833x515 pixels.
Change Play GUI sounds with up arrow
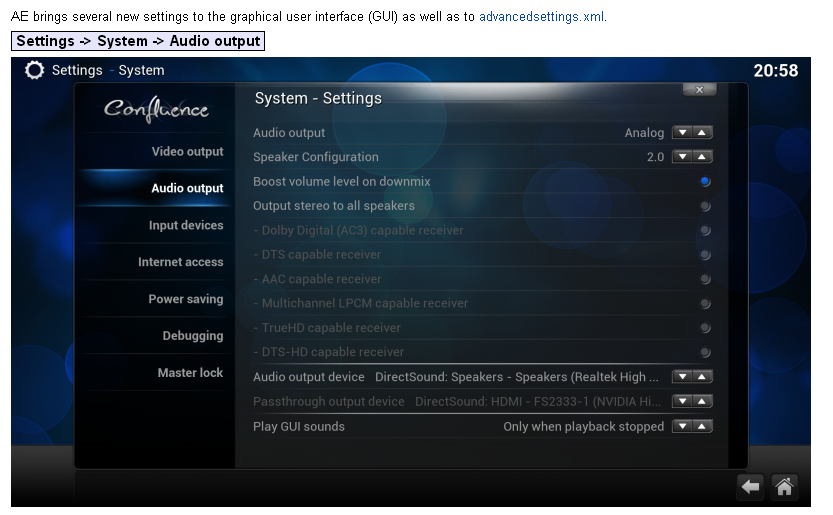pos(702,426)
